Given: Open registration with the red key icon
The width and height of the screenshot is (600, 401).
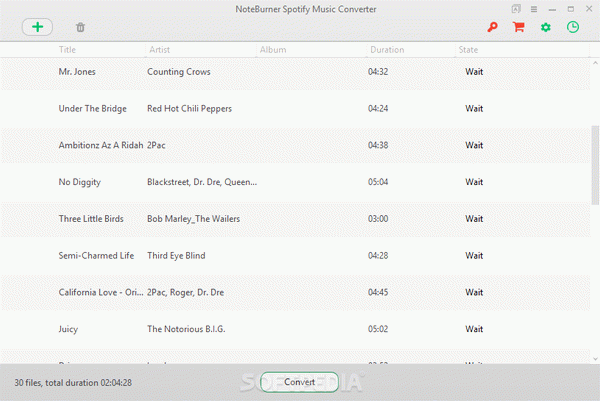Looking at the screenshot, I should (492, 27).
